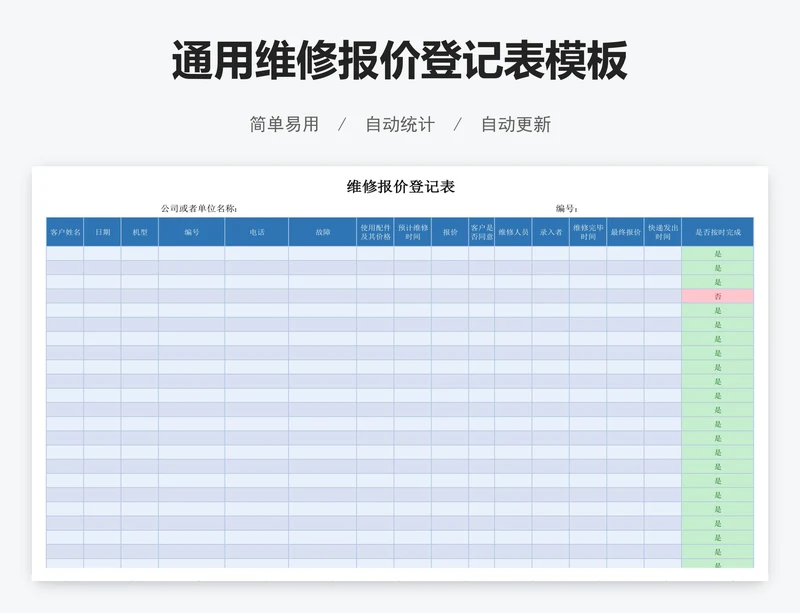
Task: Click the 是否按时完成 column header
Action: click(x=717, y=232)
